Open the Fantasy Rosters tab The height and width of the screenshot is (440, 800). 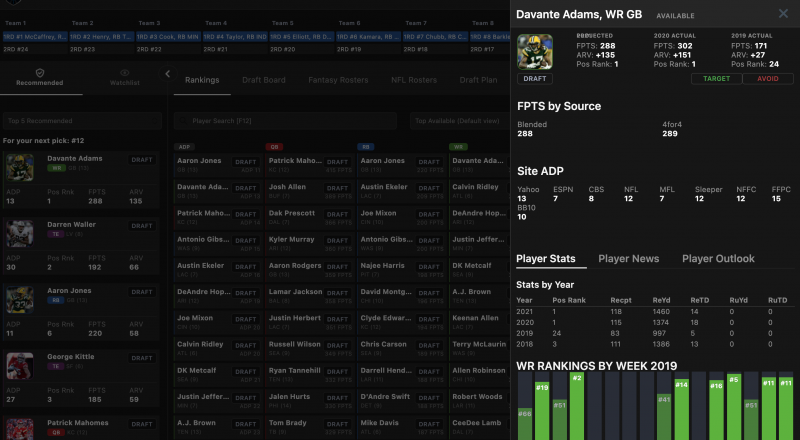[338, 80]
